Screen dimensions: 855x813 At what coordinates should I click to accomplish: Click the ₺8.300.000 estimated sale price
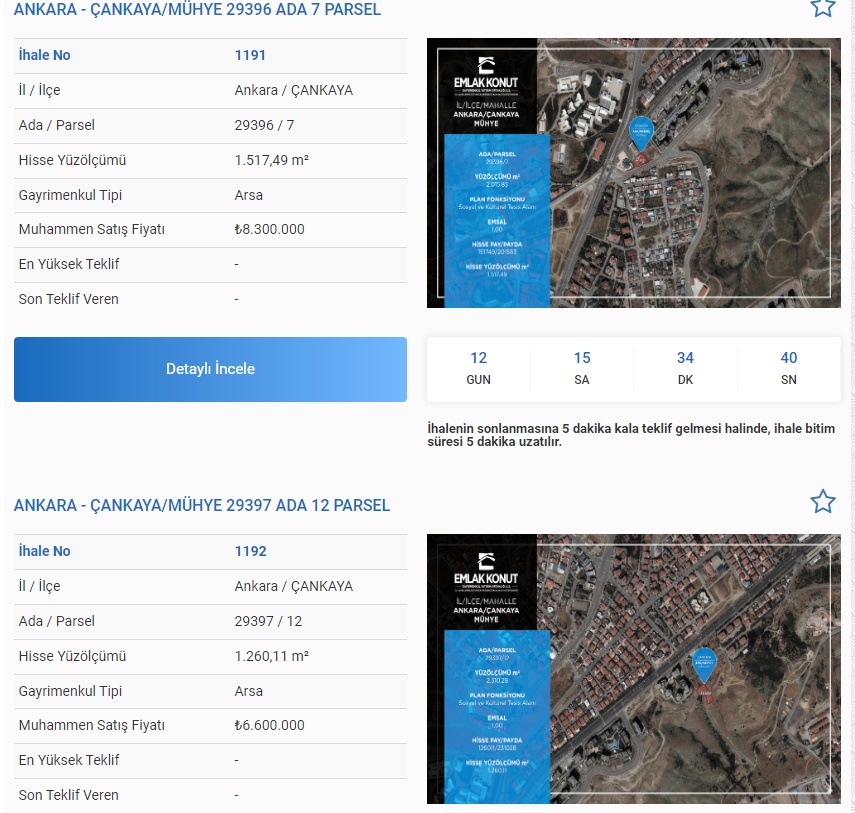[x=269, y=230]
